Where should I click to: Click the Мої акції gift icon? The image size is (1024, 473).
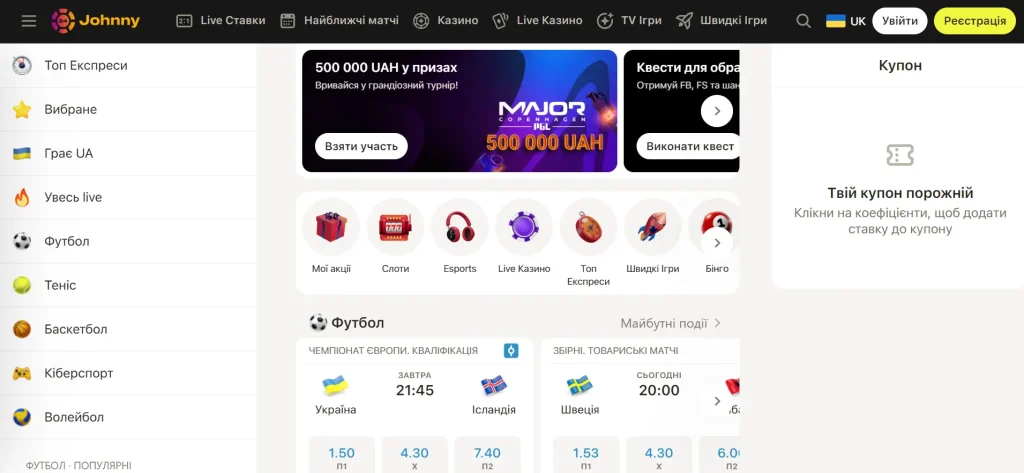point(331,227)
